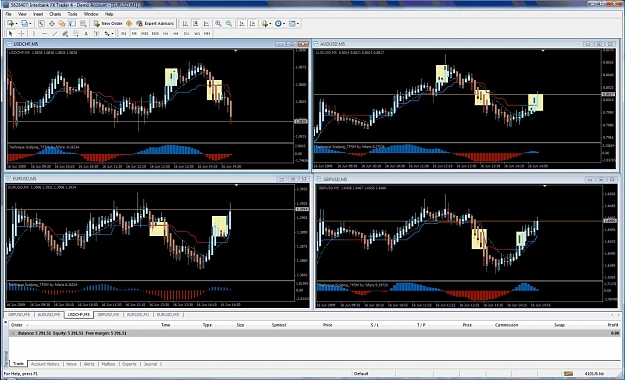Expand the Indicators dropdown arrow
This screenshot has height=380, width=625.
pyautogui.click(x=270, y=24)
